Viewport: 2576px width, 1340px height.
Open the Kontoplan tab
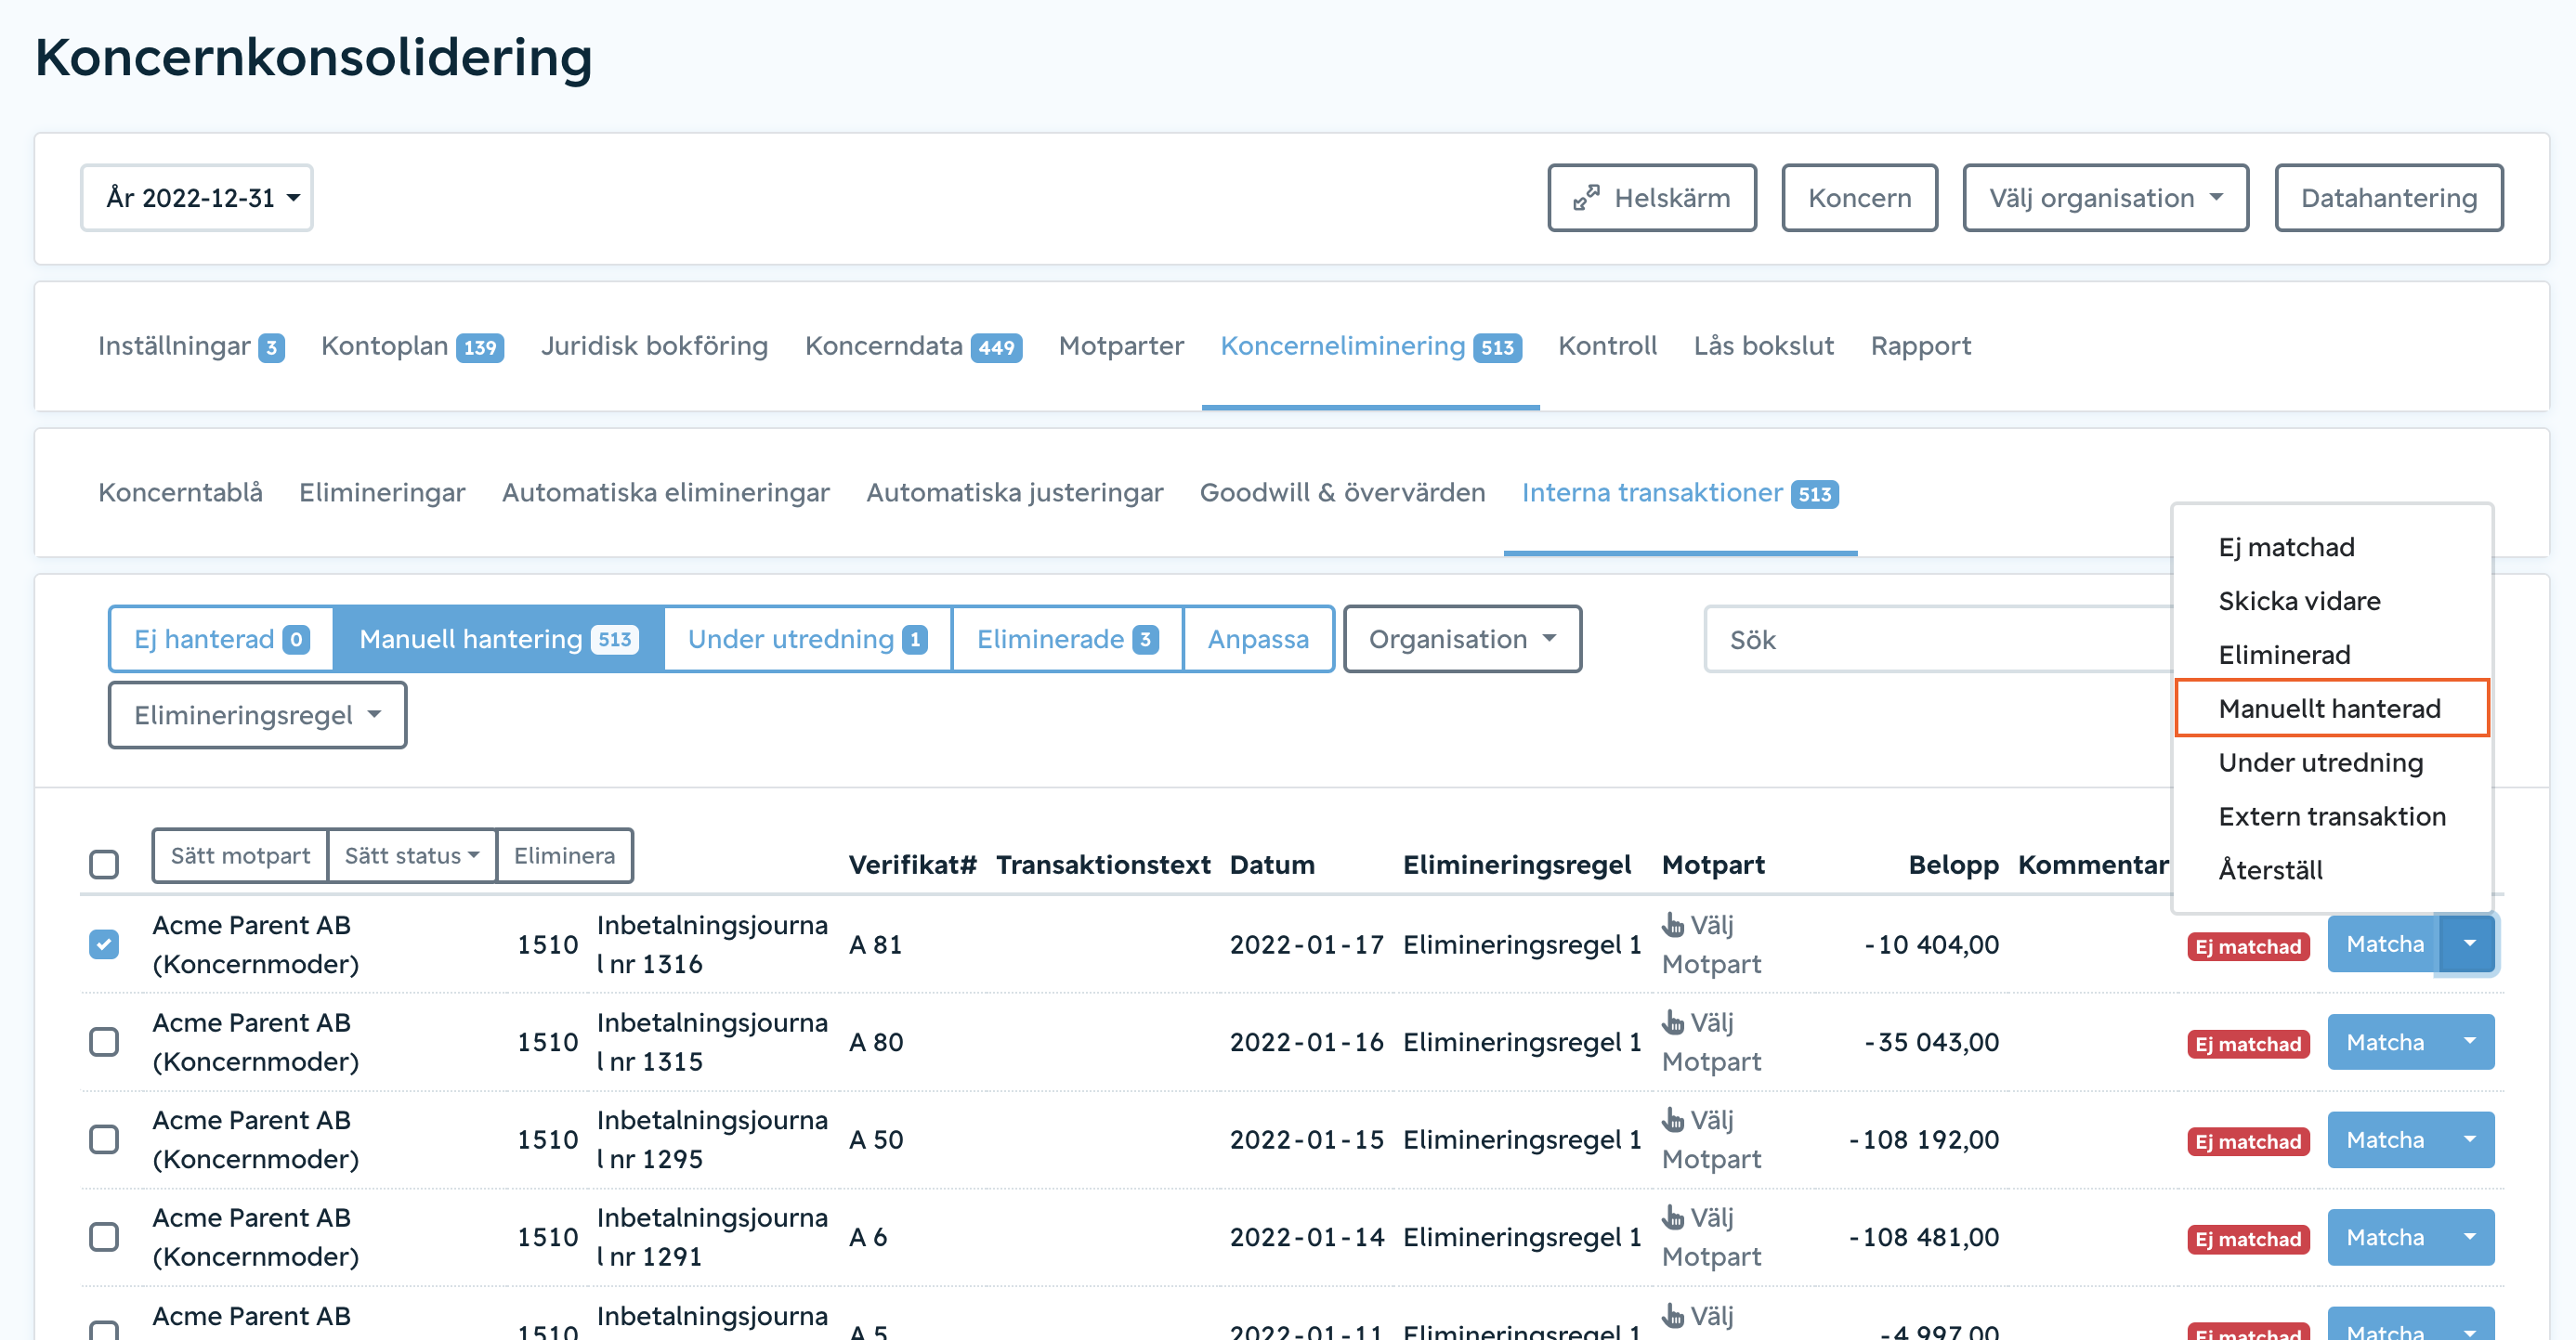pyautogui.click(x=412, y=346)
